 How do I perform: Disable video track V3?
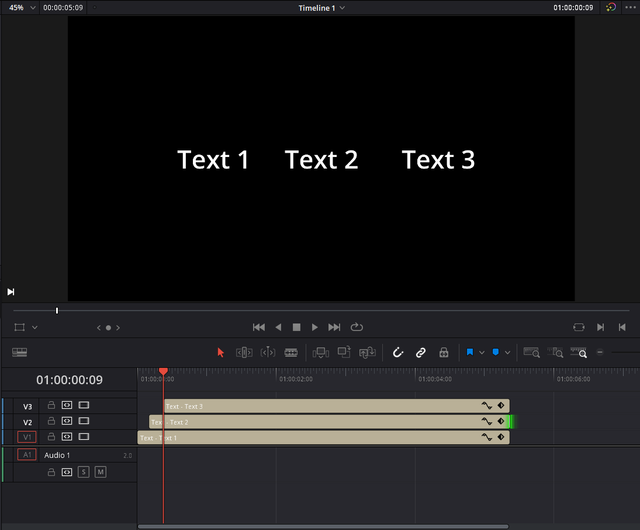(x=84, y=405)
